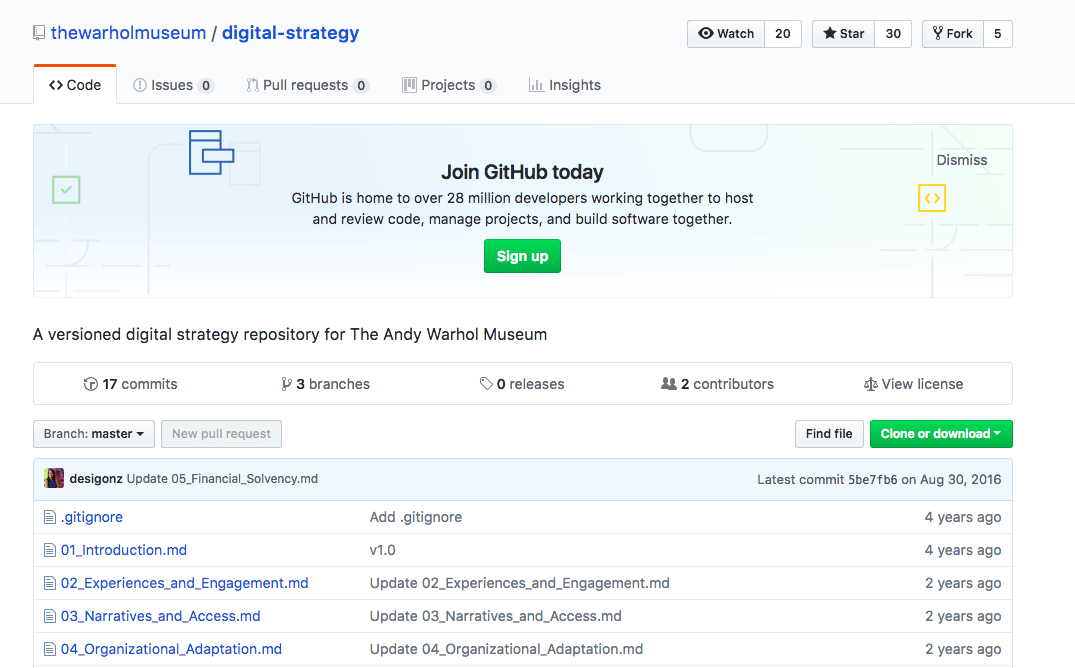Open the desigonz author profile link
1075x668 pixels.
click(x=96, y=479)
